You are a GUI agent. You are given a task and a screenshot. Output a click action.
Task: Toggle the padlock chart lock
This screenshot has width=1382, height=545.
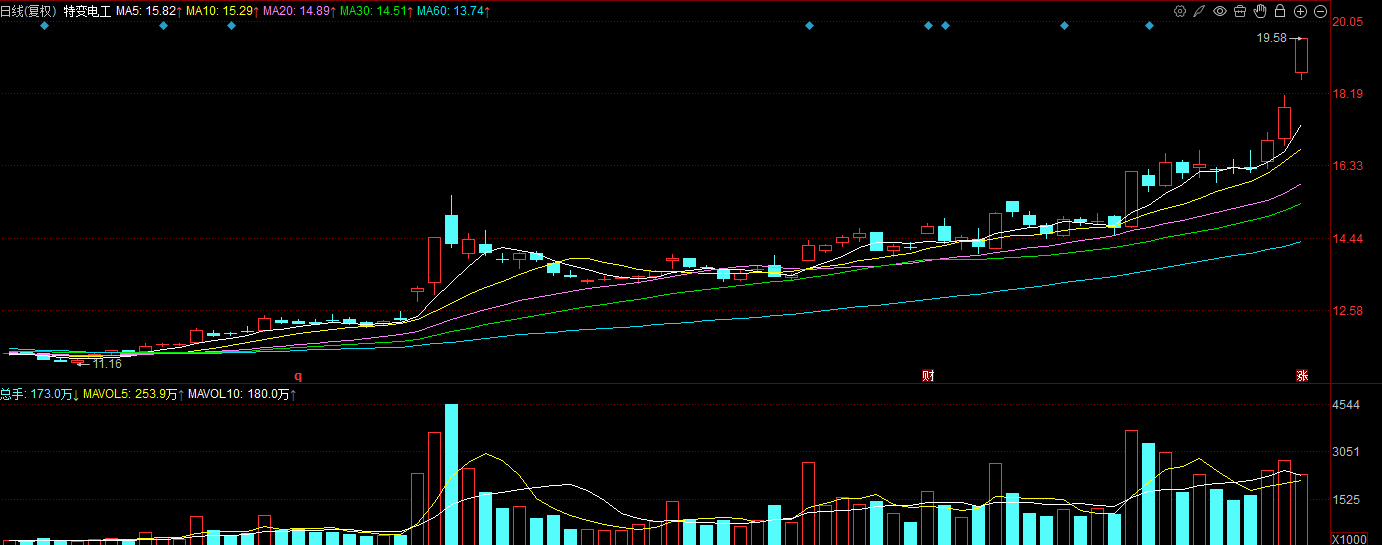pos(1280,11)
